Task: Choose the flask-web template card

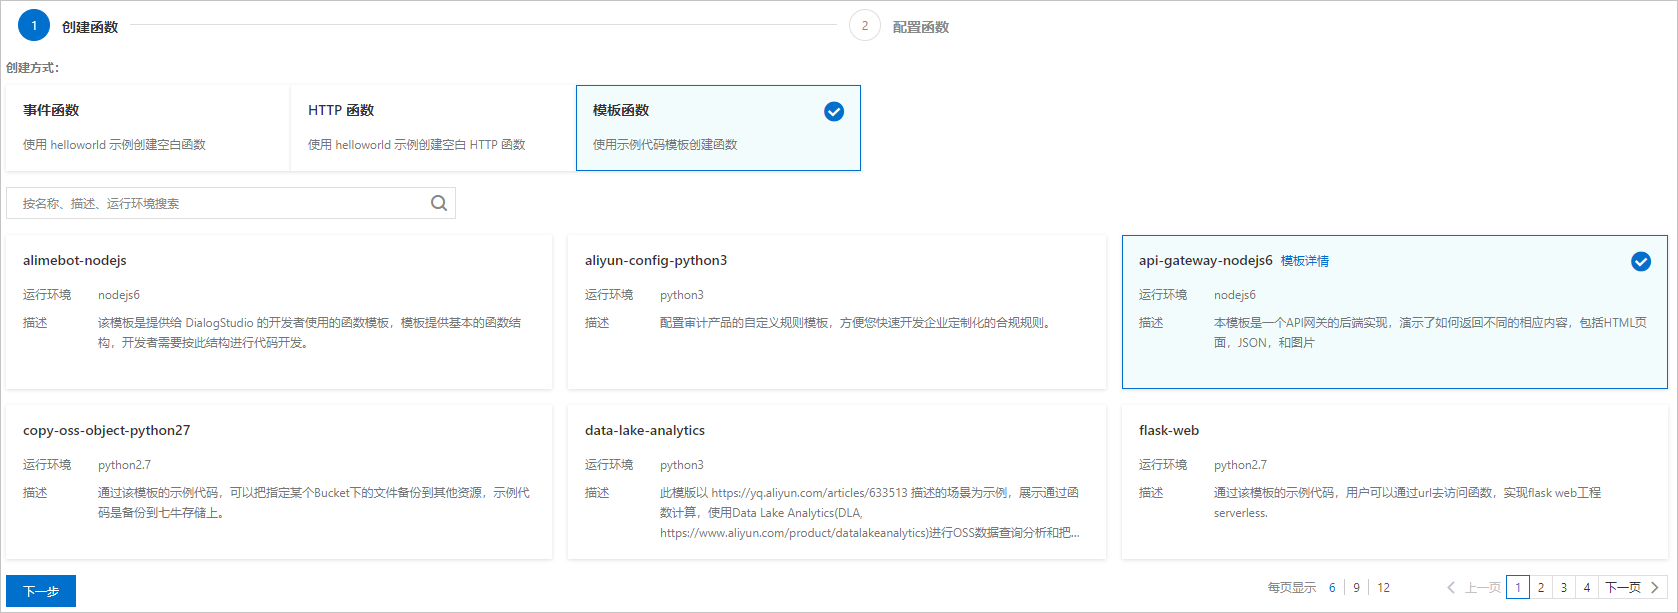Action: pos(1395,482)
